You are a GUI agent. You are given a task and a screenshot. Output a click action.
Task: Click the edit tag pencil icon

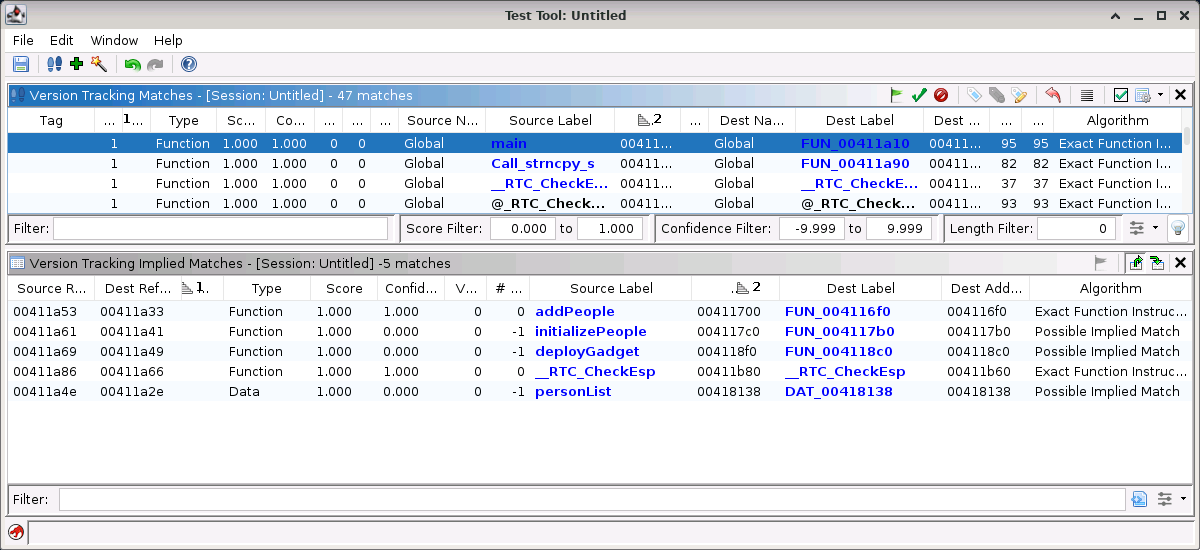pyautogui.click(x=1019, y=95)
